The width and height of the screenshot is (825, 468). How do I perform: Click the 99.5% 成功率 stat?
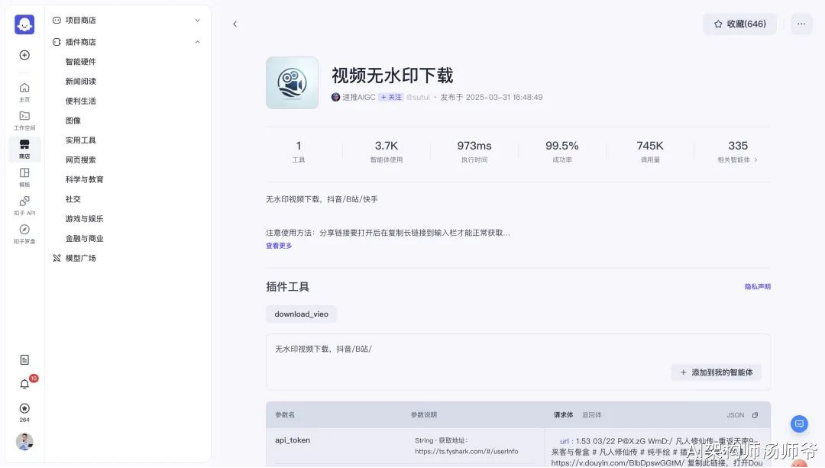click(x=562, y=151)
